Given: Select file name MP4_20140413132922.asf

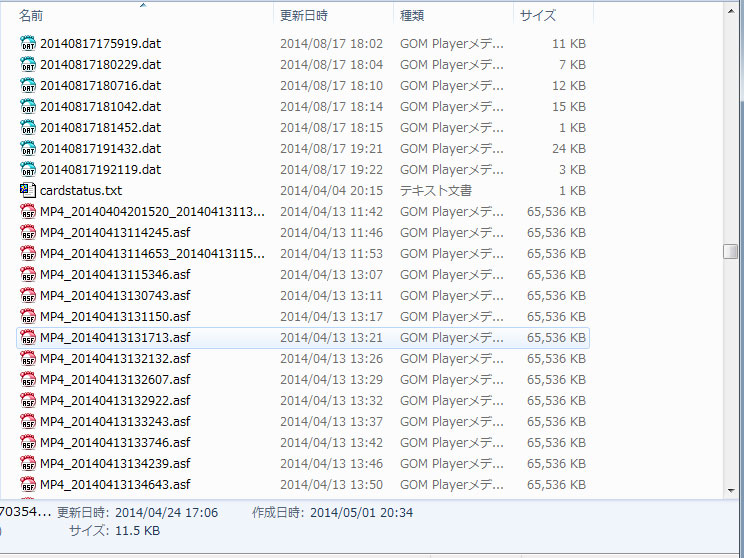Looking at the screenshot, I should click(115, 400).
